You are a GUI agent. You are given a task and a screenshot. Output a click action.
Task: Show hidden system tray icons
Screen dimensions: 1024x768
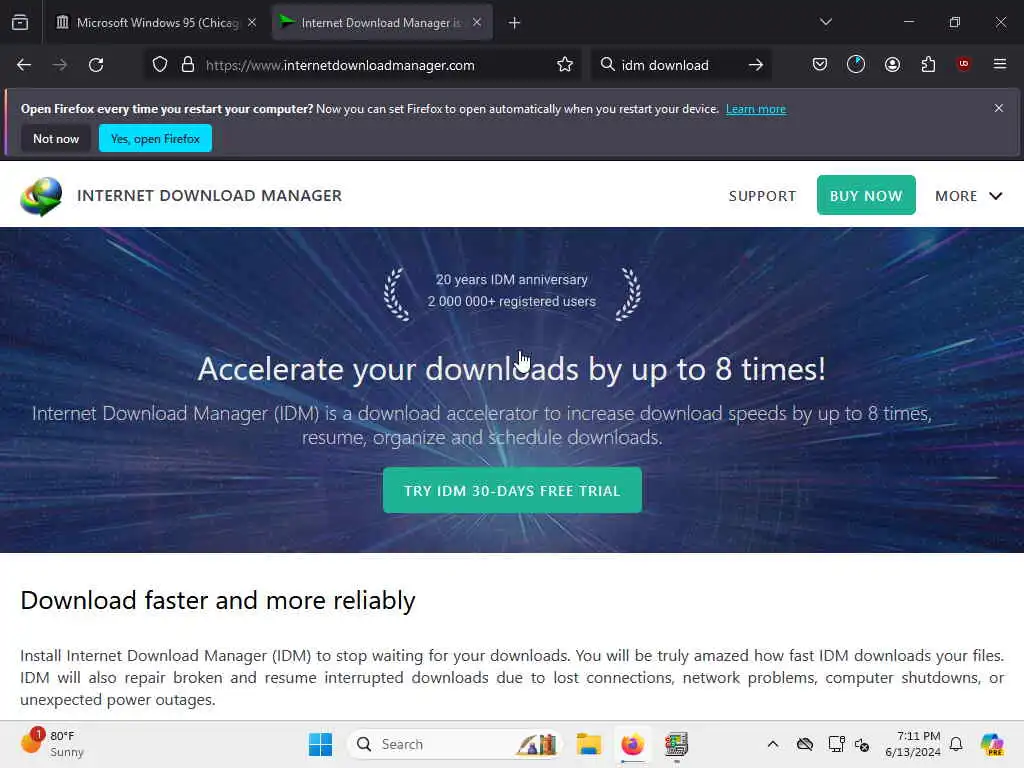click(773, 744)
